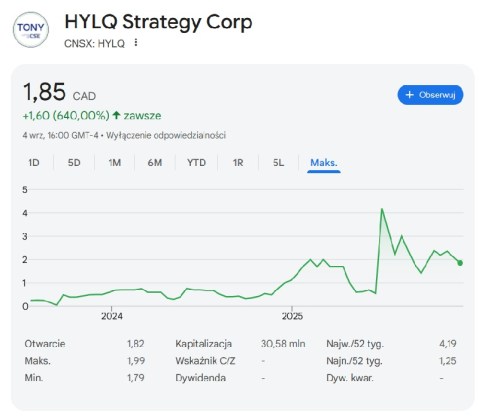
Task: Switch to the 1M chart range
Action: point(114,163)
